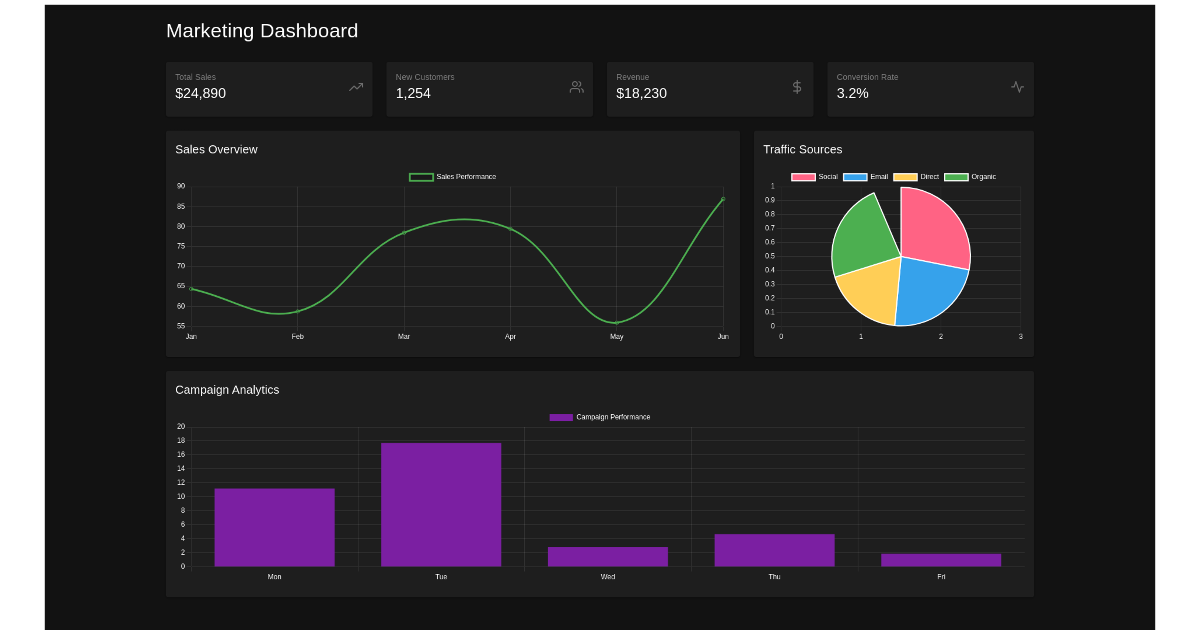This screenshot has width=1200, height=630.
Task: Click the Jun data point on sales line
Action: pos(723,199)
